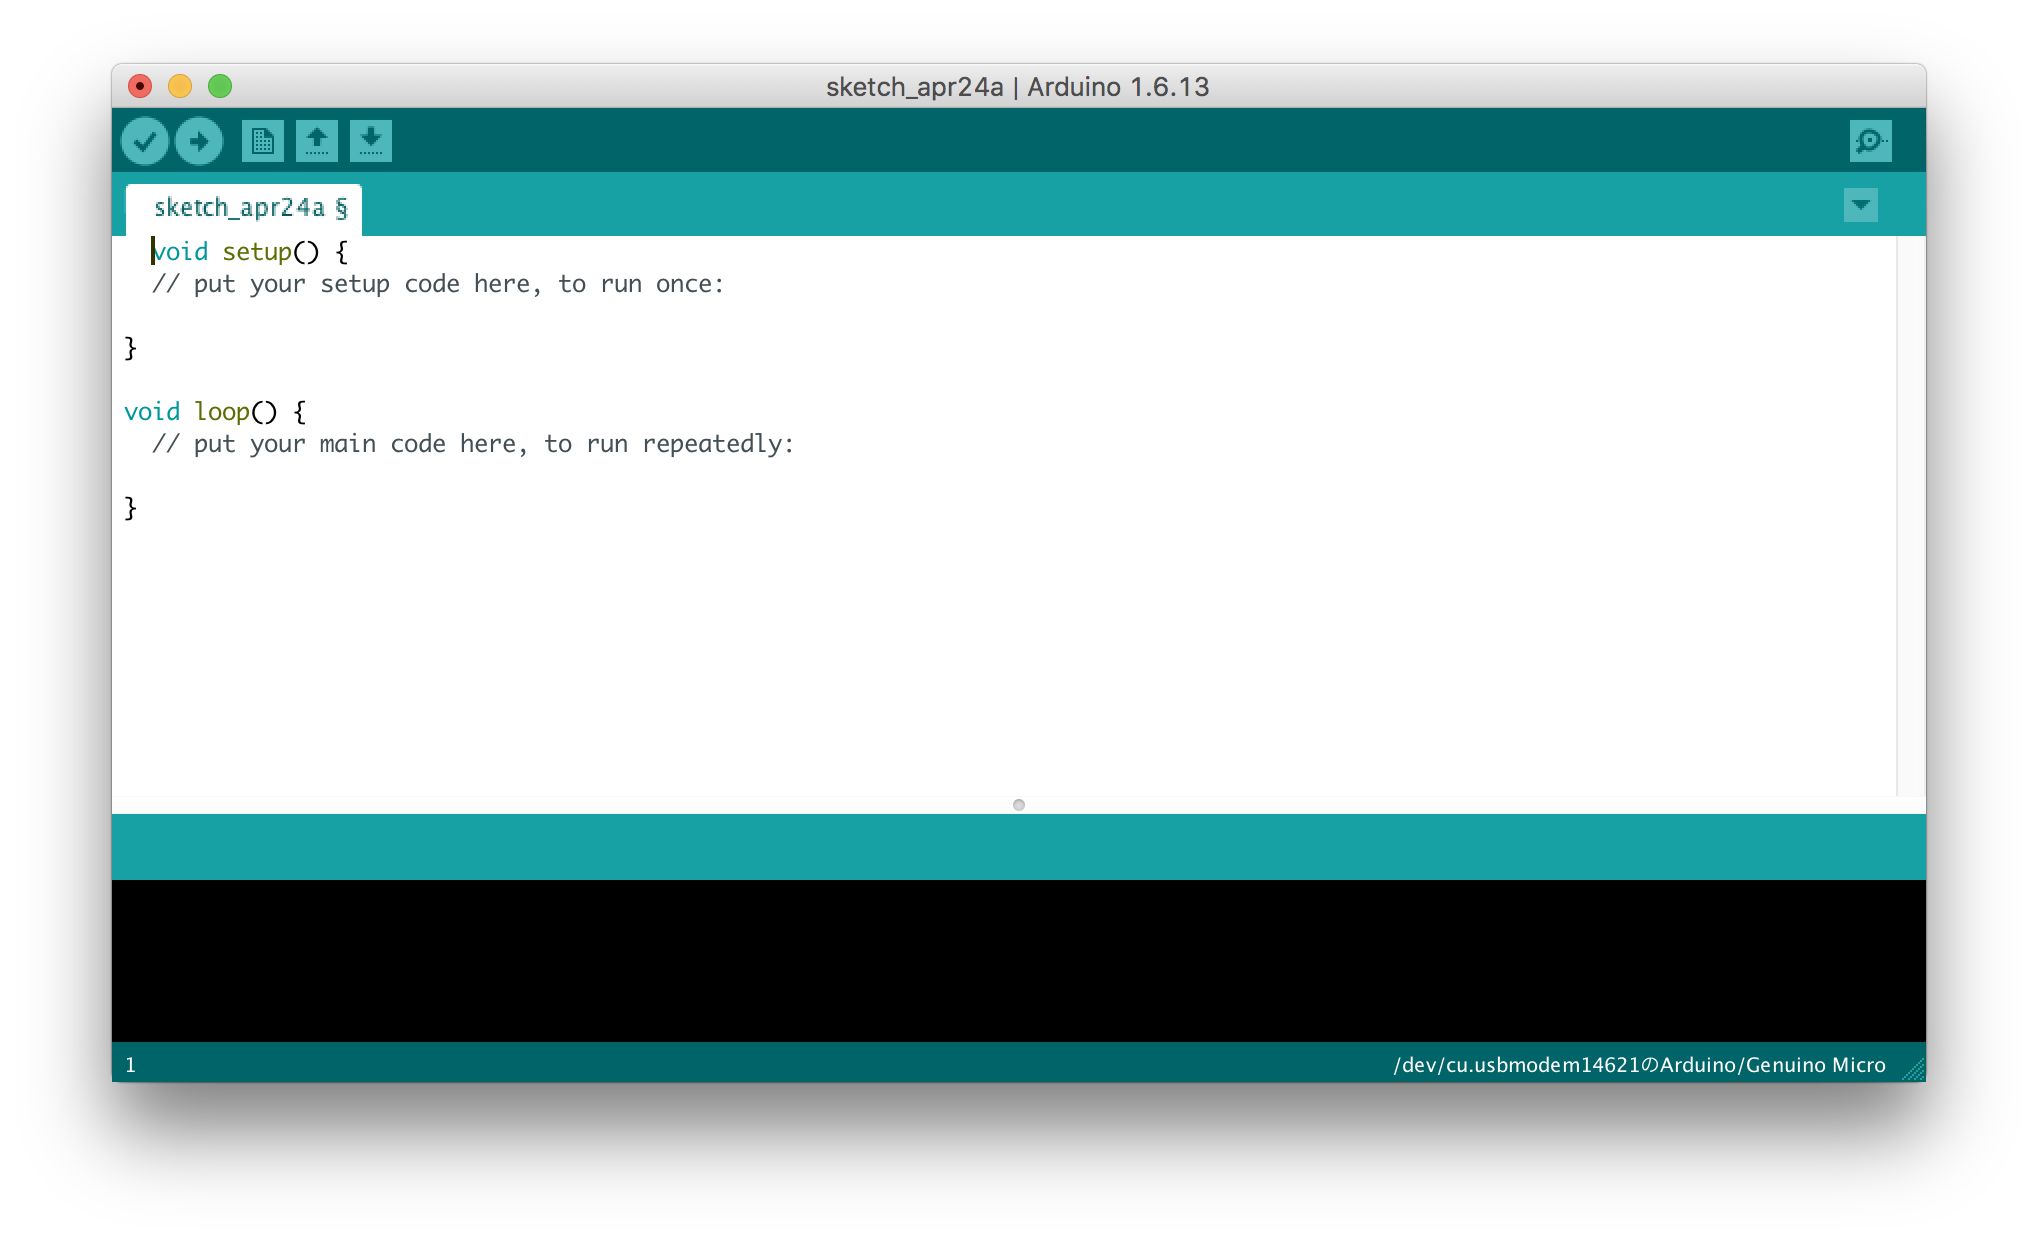Open the Serial Monitor magnifier icon
The height and width of the screenshot is (1242, 2038).
(1870, 141)
